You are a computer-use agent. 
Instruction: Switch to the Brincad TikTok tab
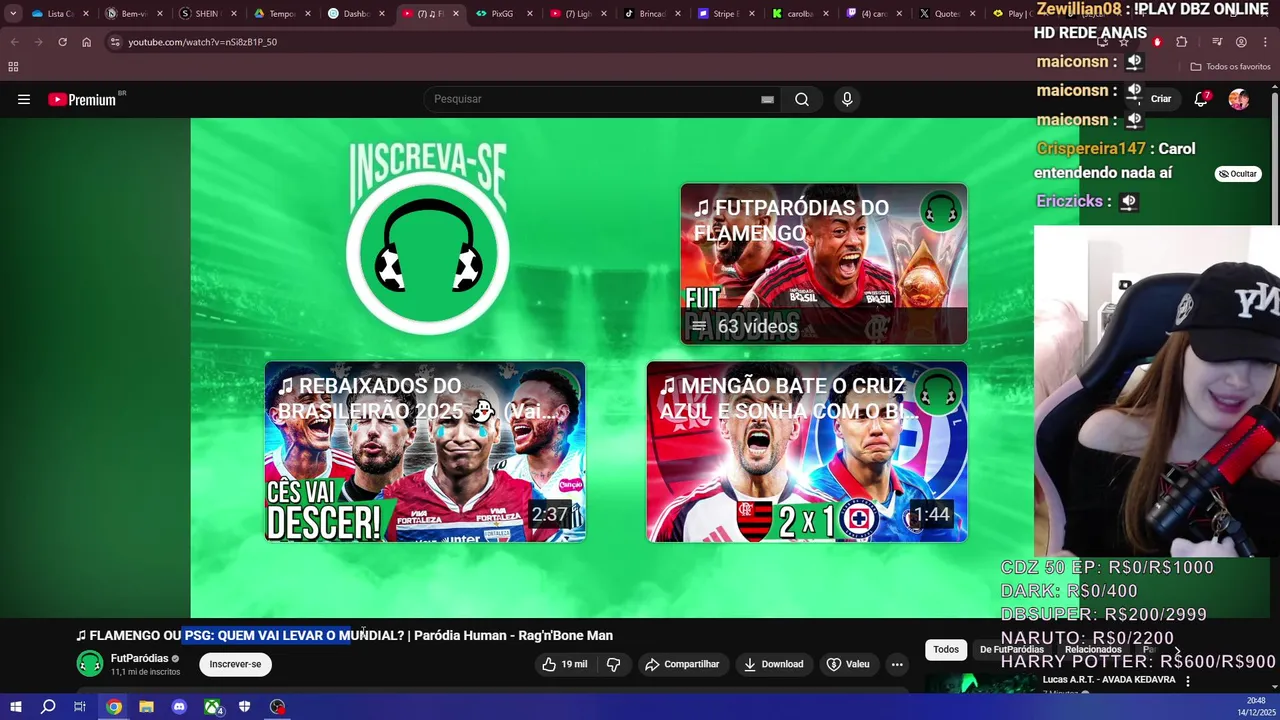click(x=653, y=14)
